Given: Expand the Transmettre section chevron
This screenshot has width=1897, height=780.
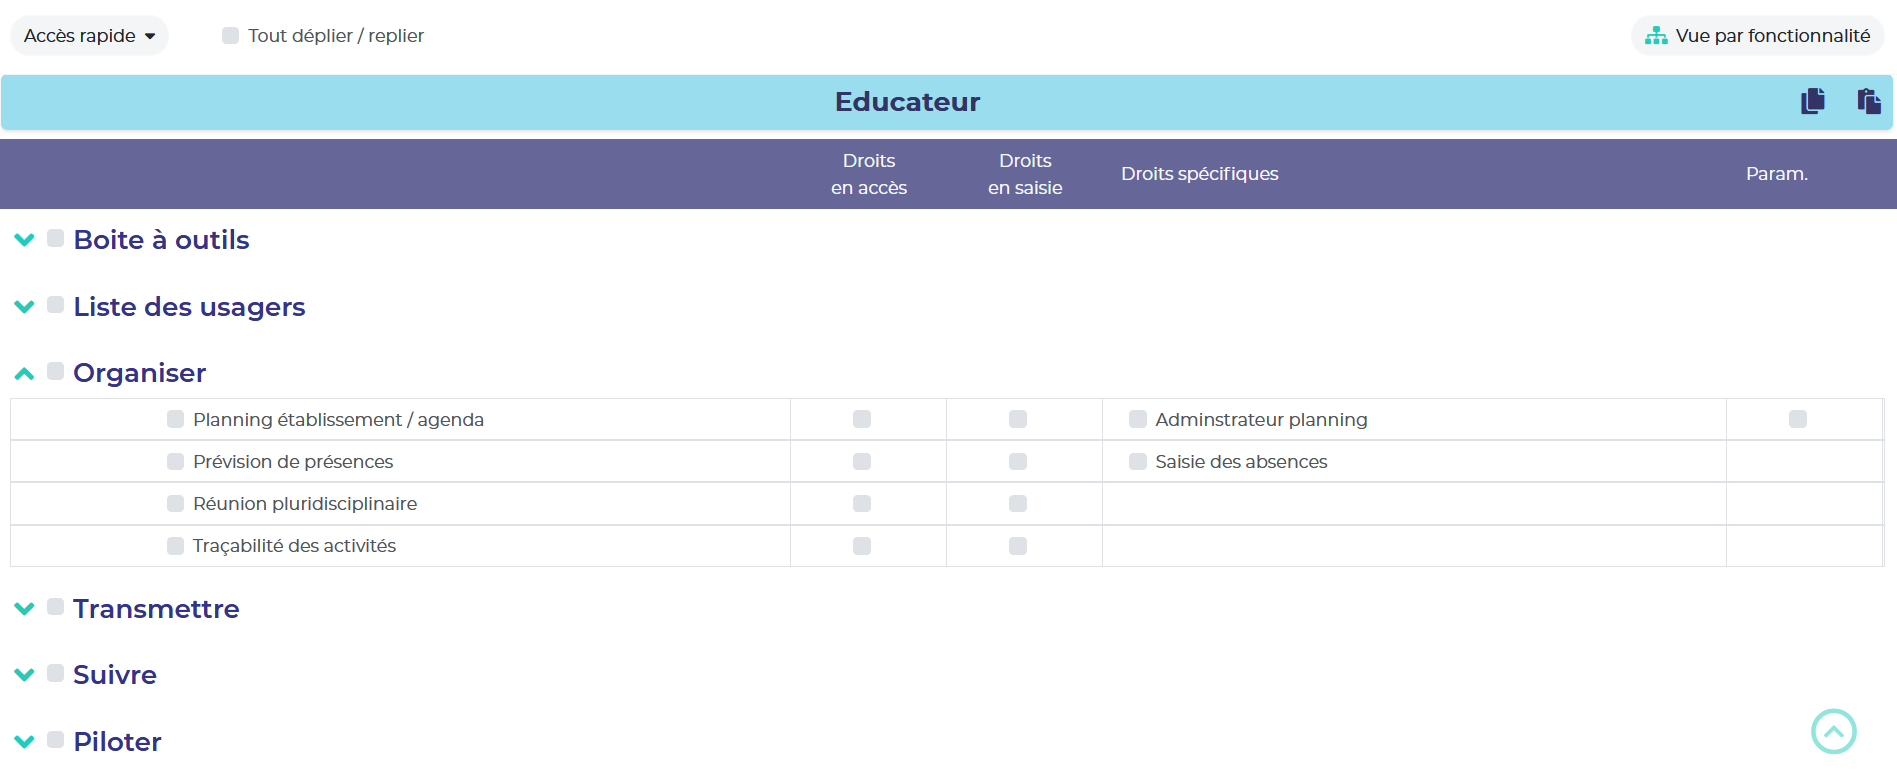Looking at the screenshot, I should click(25, 609).
